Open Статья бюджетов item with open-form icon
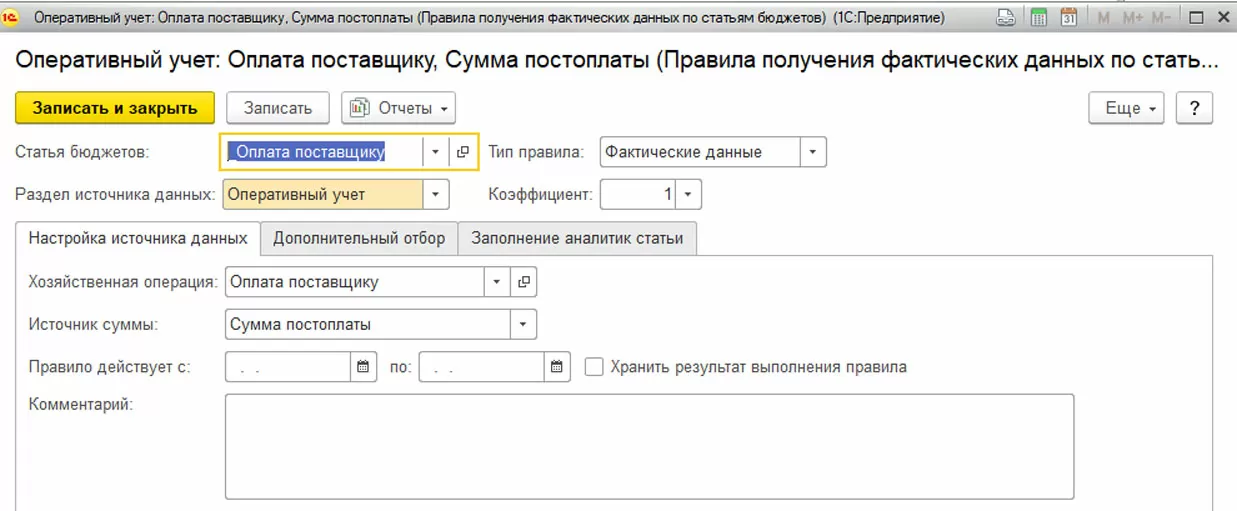The image size is (1237, 511). tap(462, 152)
